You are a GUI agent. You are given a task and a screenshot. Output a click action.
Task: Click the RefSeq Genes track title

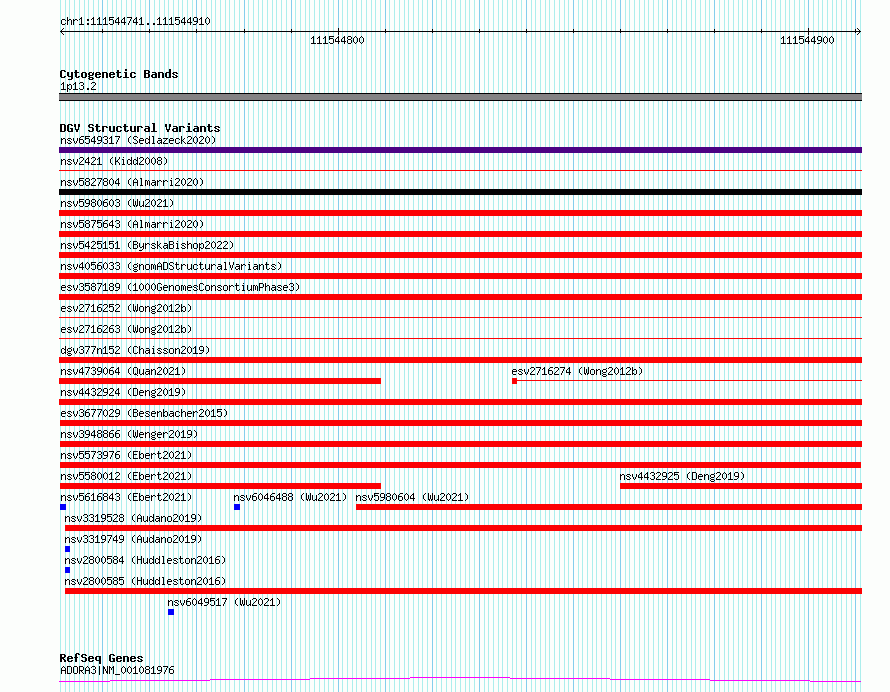(101, 658)
